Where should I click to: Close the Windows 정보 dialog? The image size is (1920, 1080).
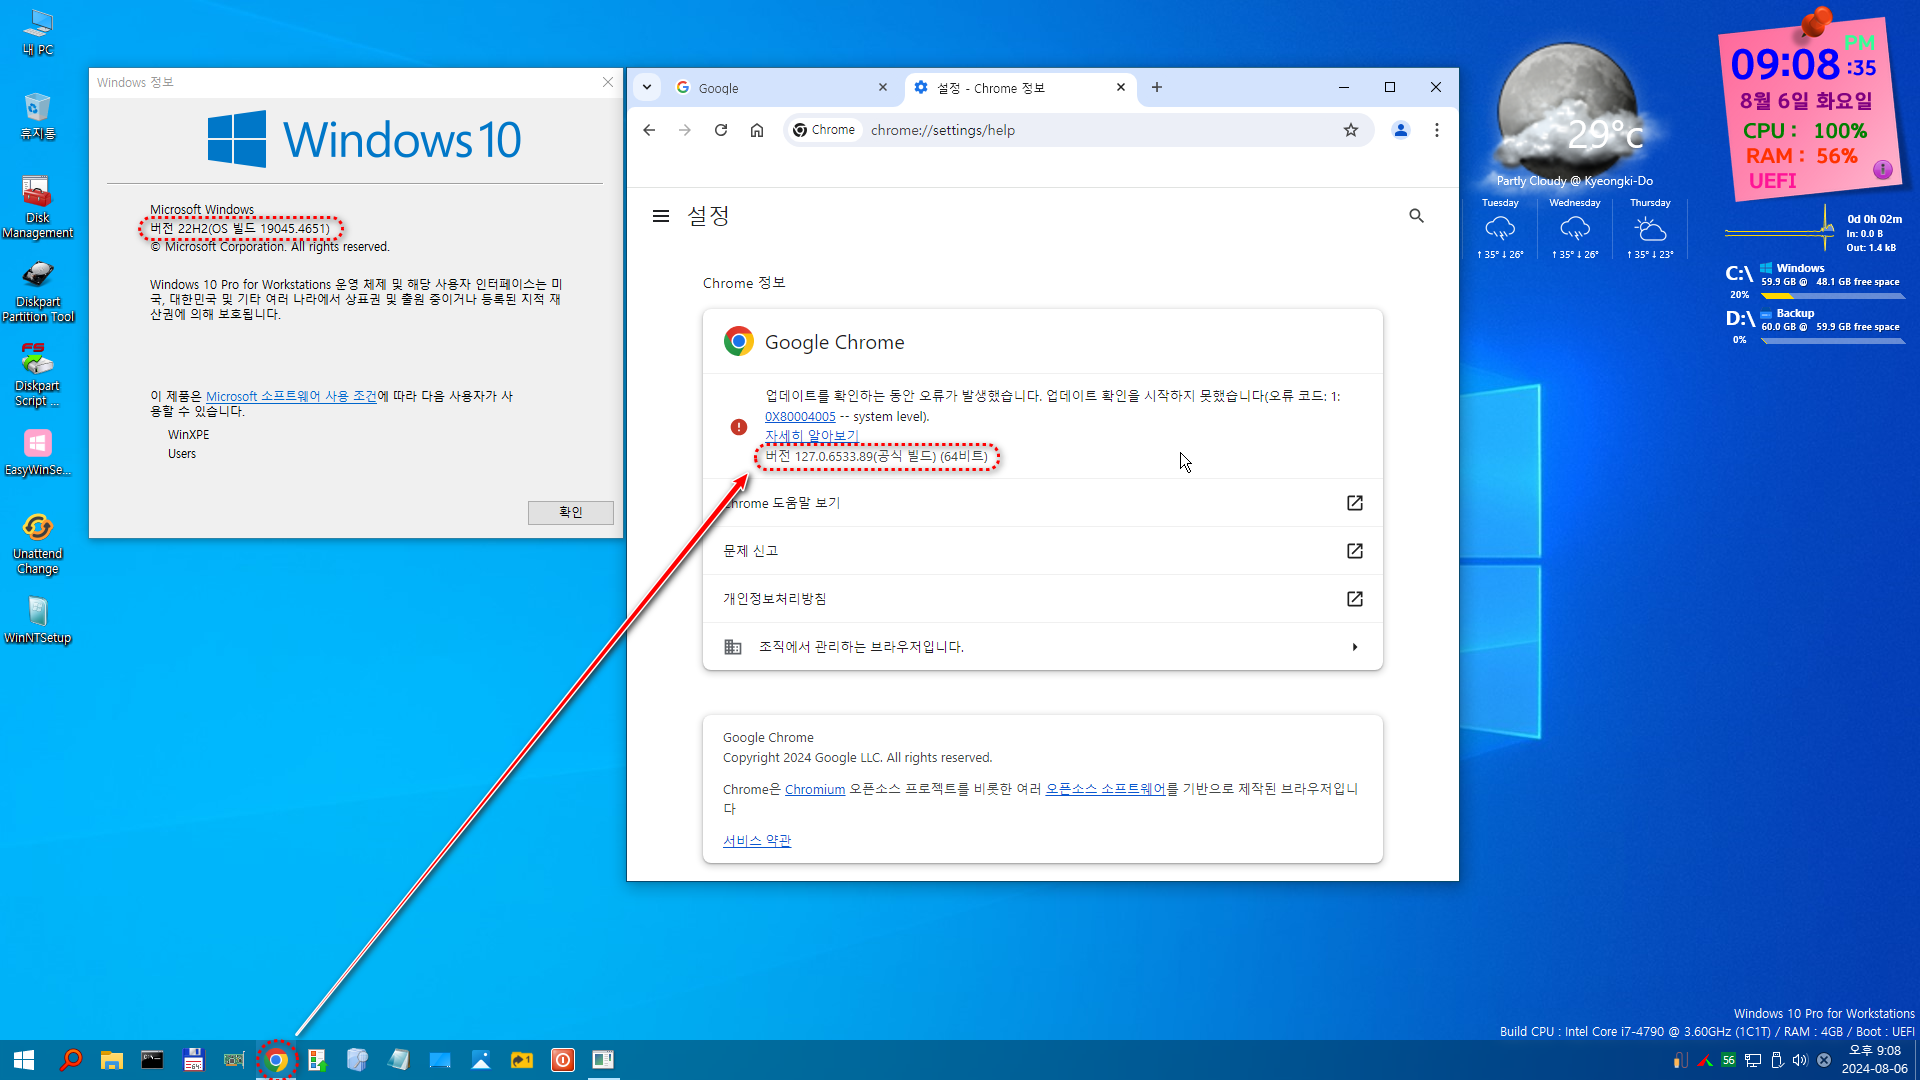(x=608, y=82)
